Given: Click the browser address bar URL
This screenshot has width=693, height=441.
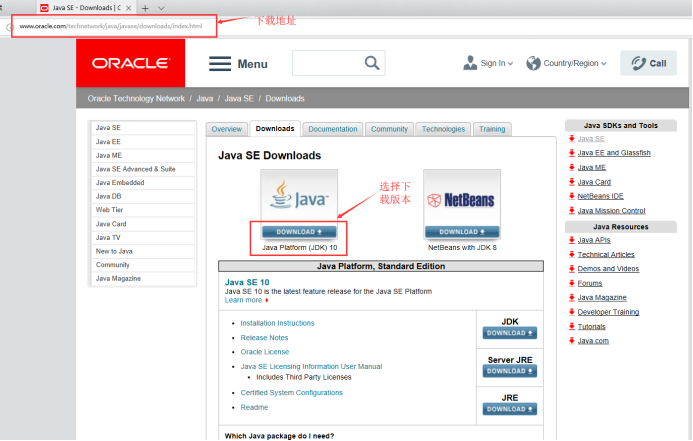Looking at the screenshot, I should (111, 26).
